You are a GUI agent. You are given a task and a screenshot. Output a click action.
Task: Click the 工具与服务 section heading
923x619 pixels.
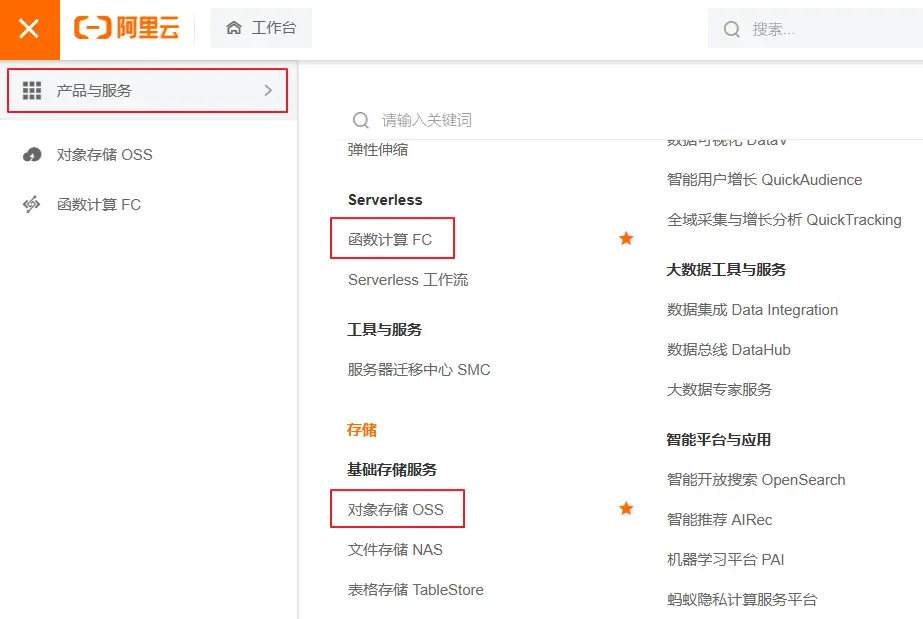coord(385,330)
